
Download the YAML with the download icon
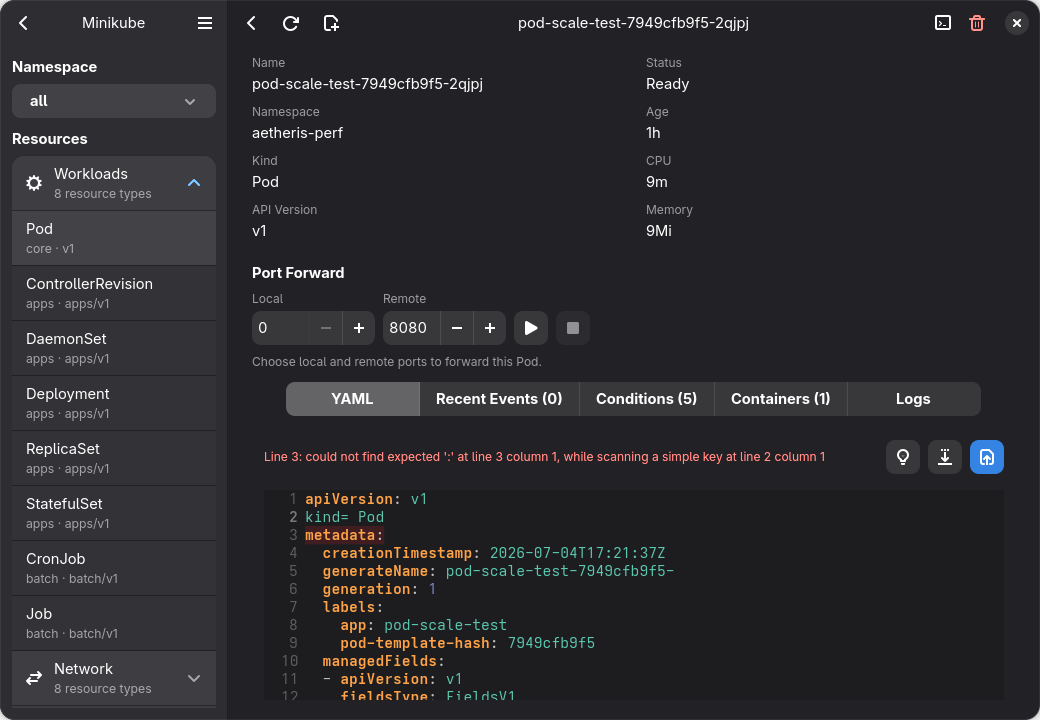tap(944, 457)
